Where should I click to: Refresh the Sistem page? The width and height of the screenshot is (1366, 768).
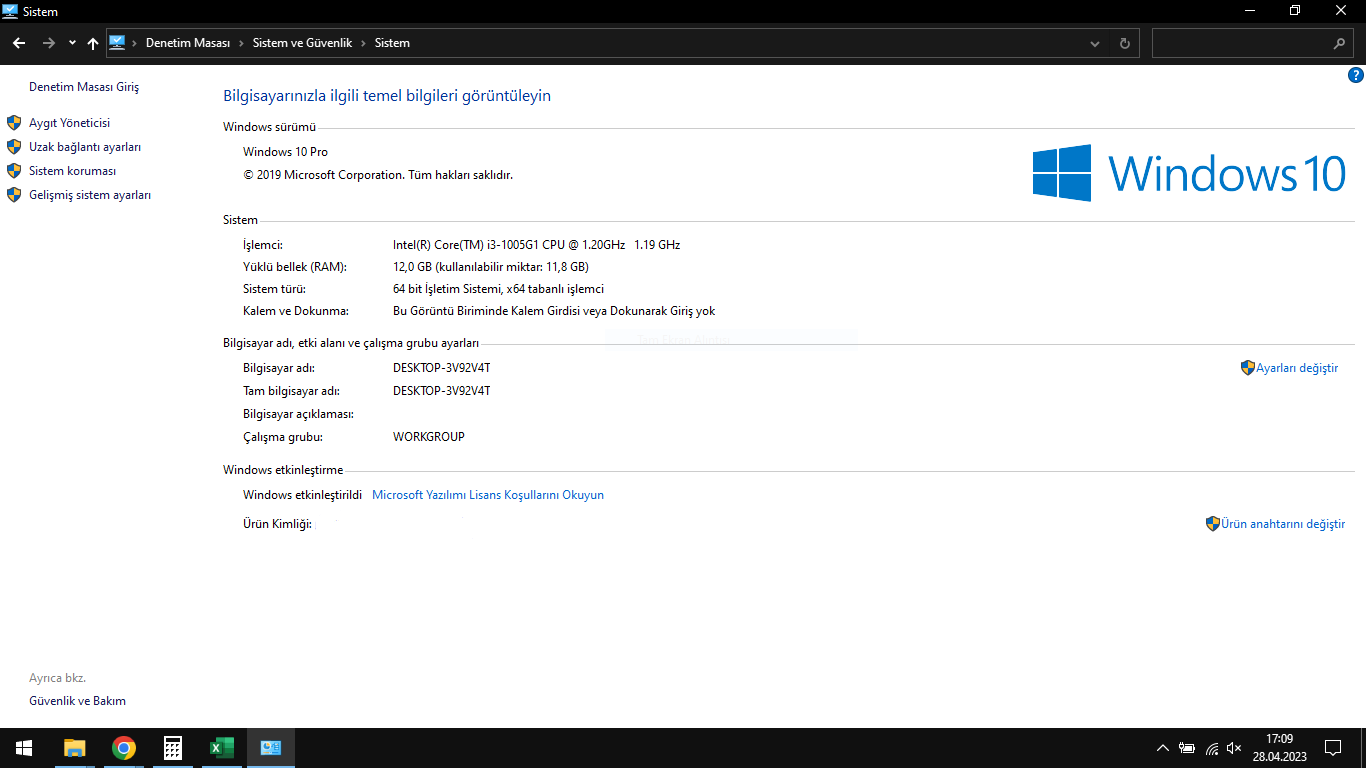[x=1125, y=43]
